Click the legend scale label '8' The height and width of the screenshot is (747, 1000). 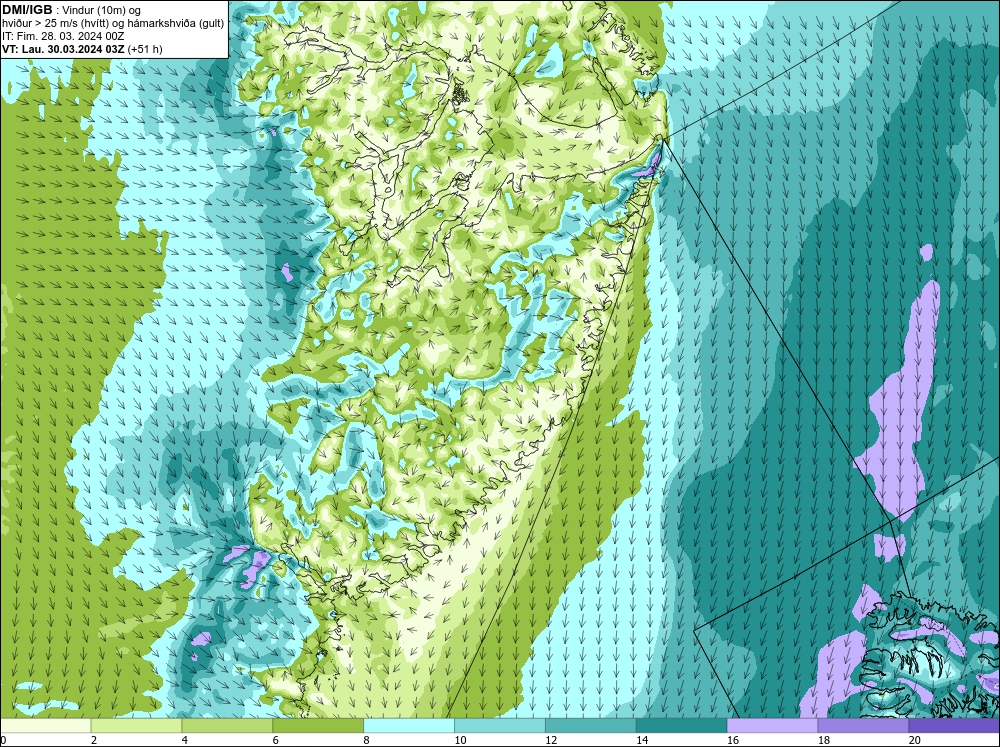(x=367, y=740)
